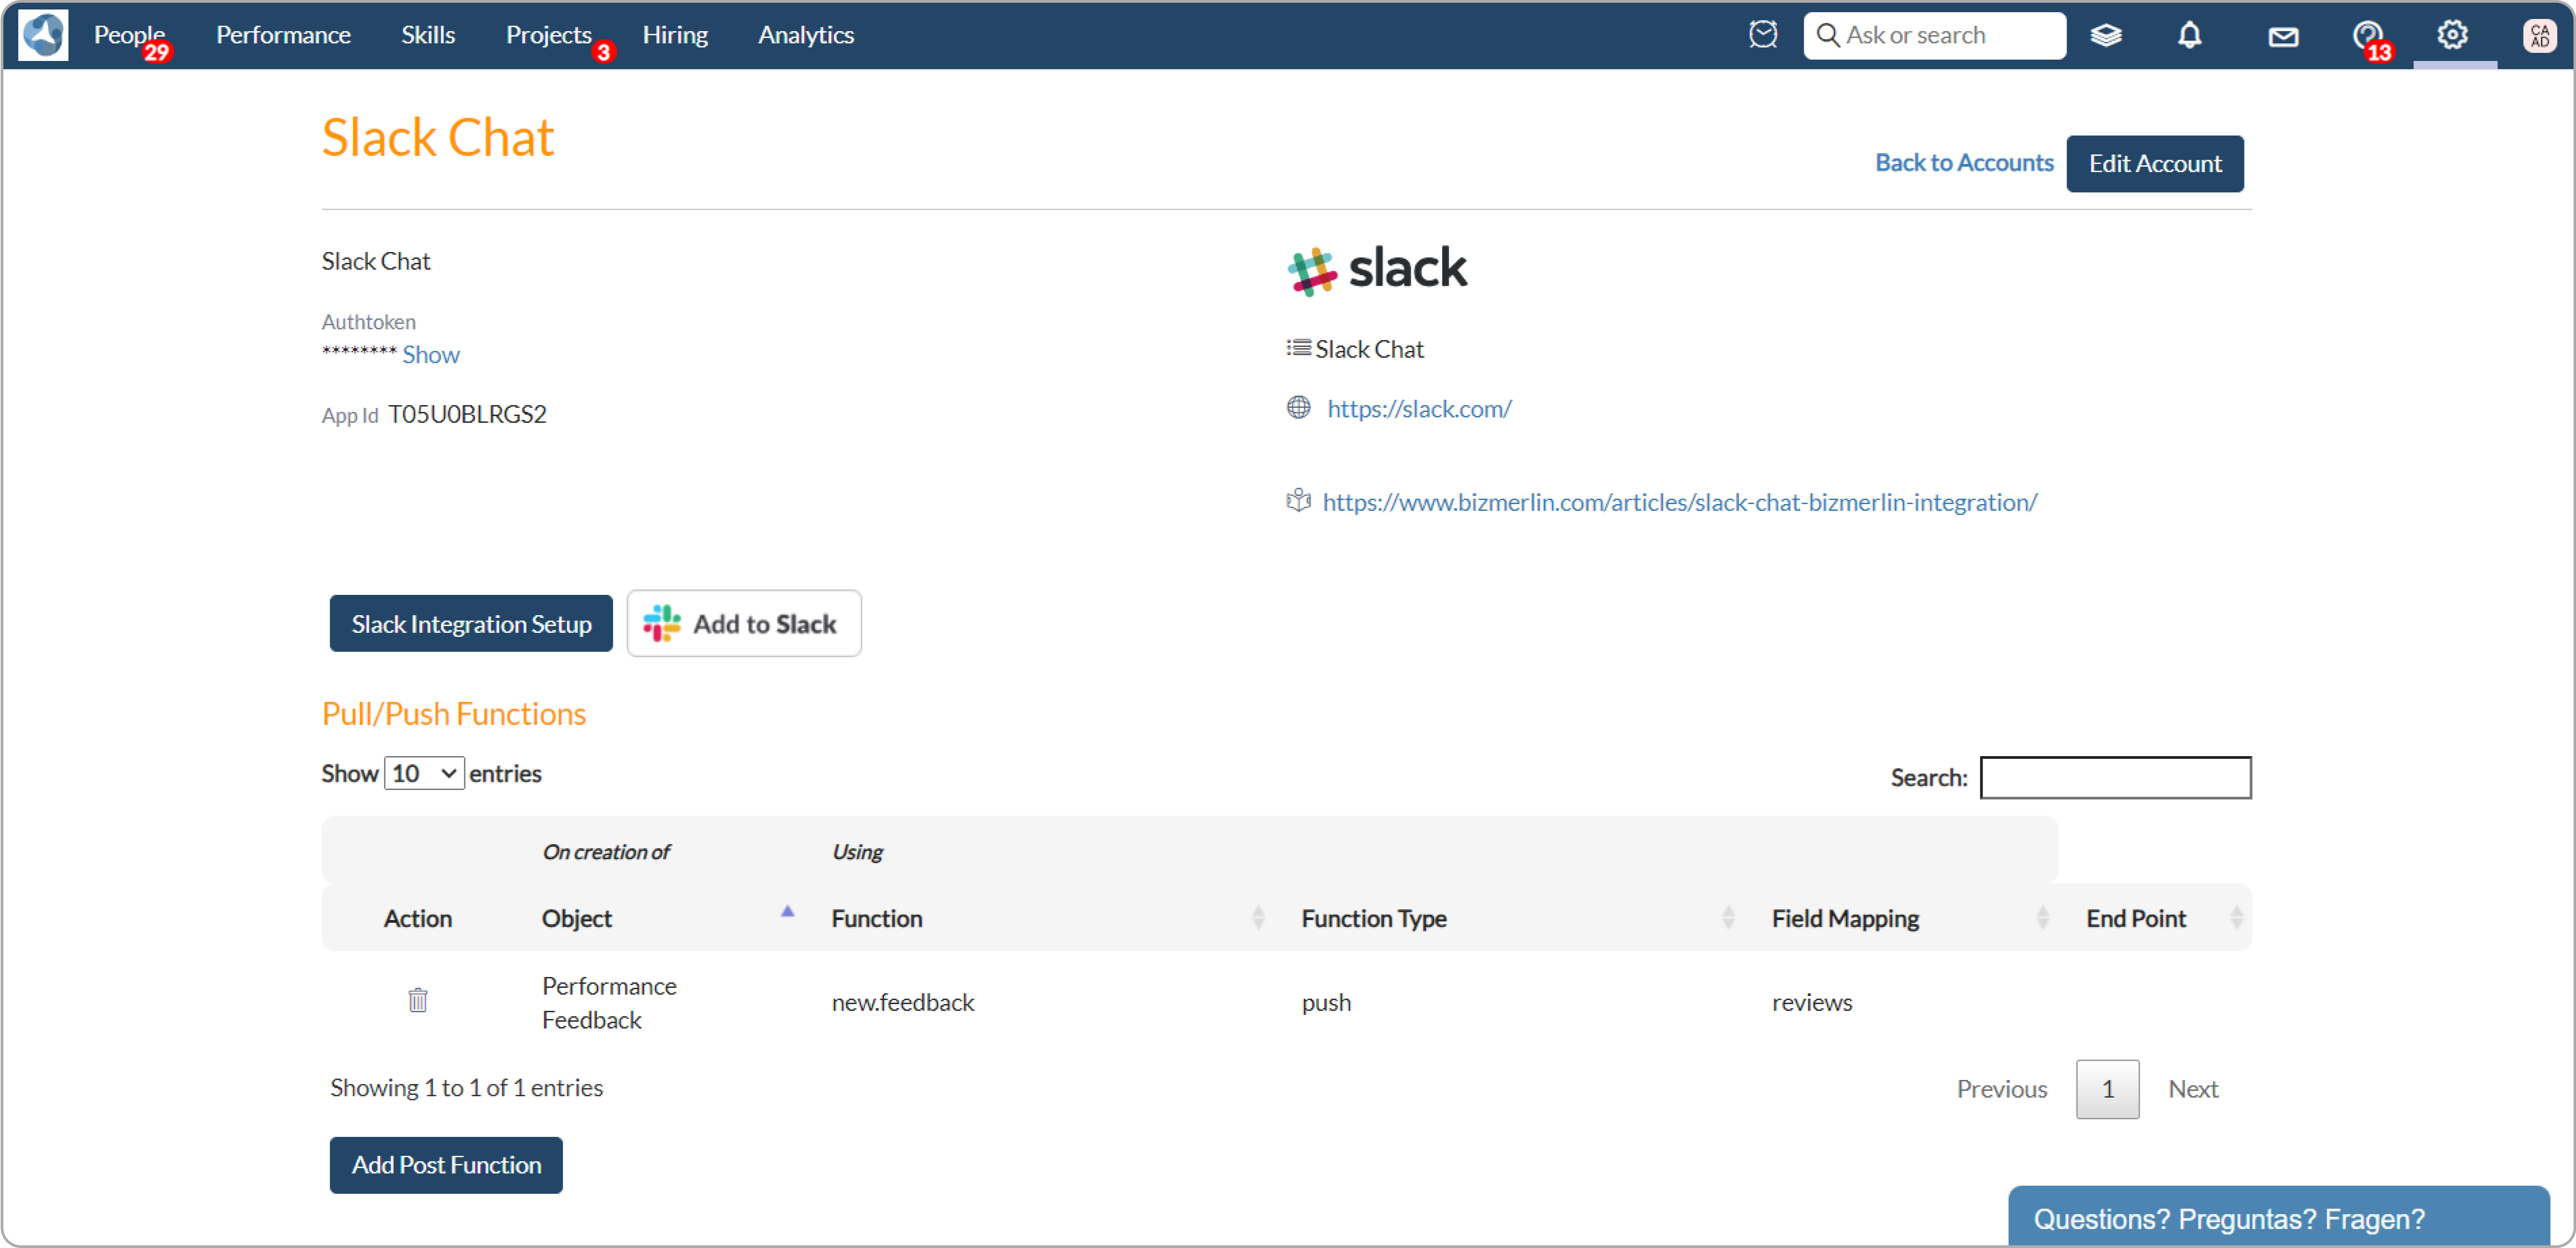Open messages via the envelope icon
Image resolution: width=2576 pixels, height=1248 pixels.
coord(2283,35)
